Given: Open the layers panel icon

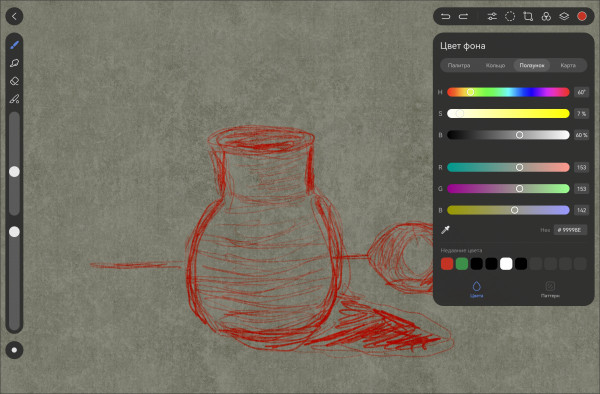Looking at the screenshot, I should point(564,16).
